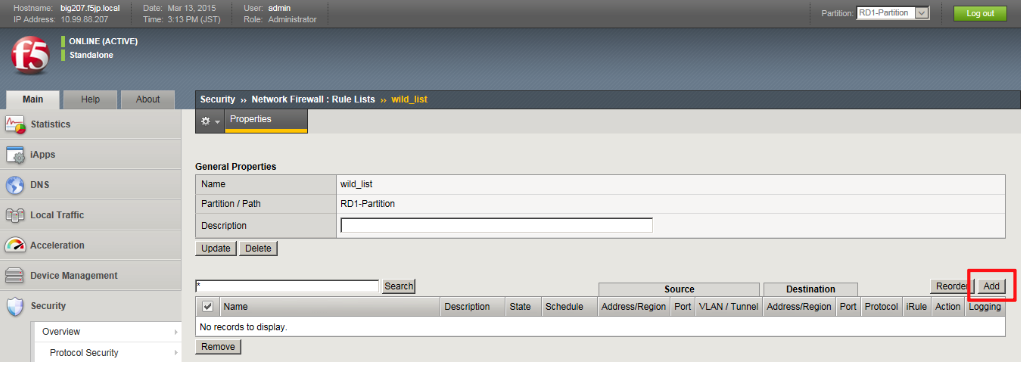Click the wild_list breadcrumb text
The height and width of the screenshot is (366, 1022).
[409, 100]
